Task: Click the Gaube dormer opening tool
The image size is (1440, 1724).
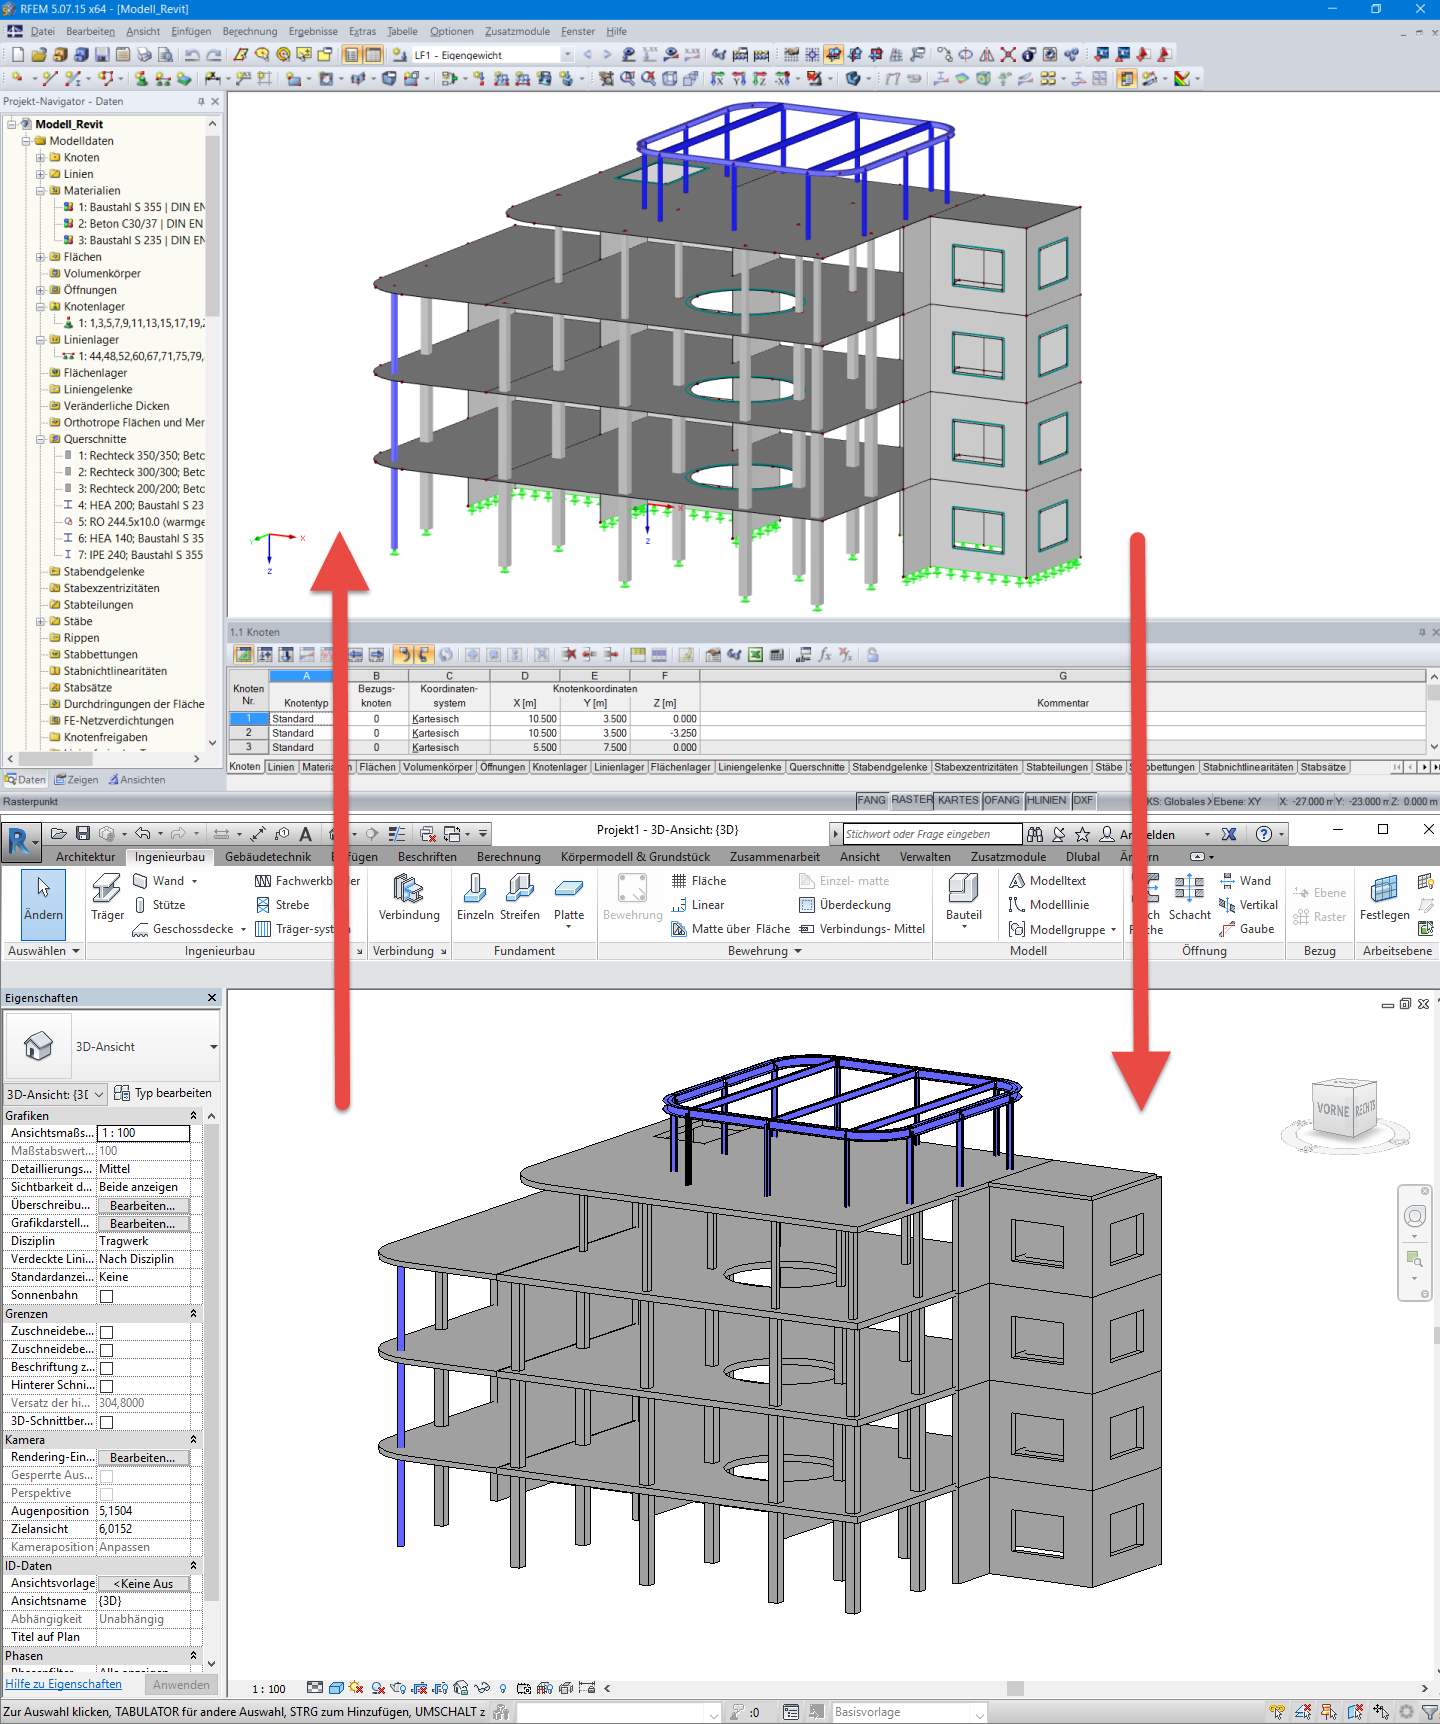Action: (x=1247, y=929)
